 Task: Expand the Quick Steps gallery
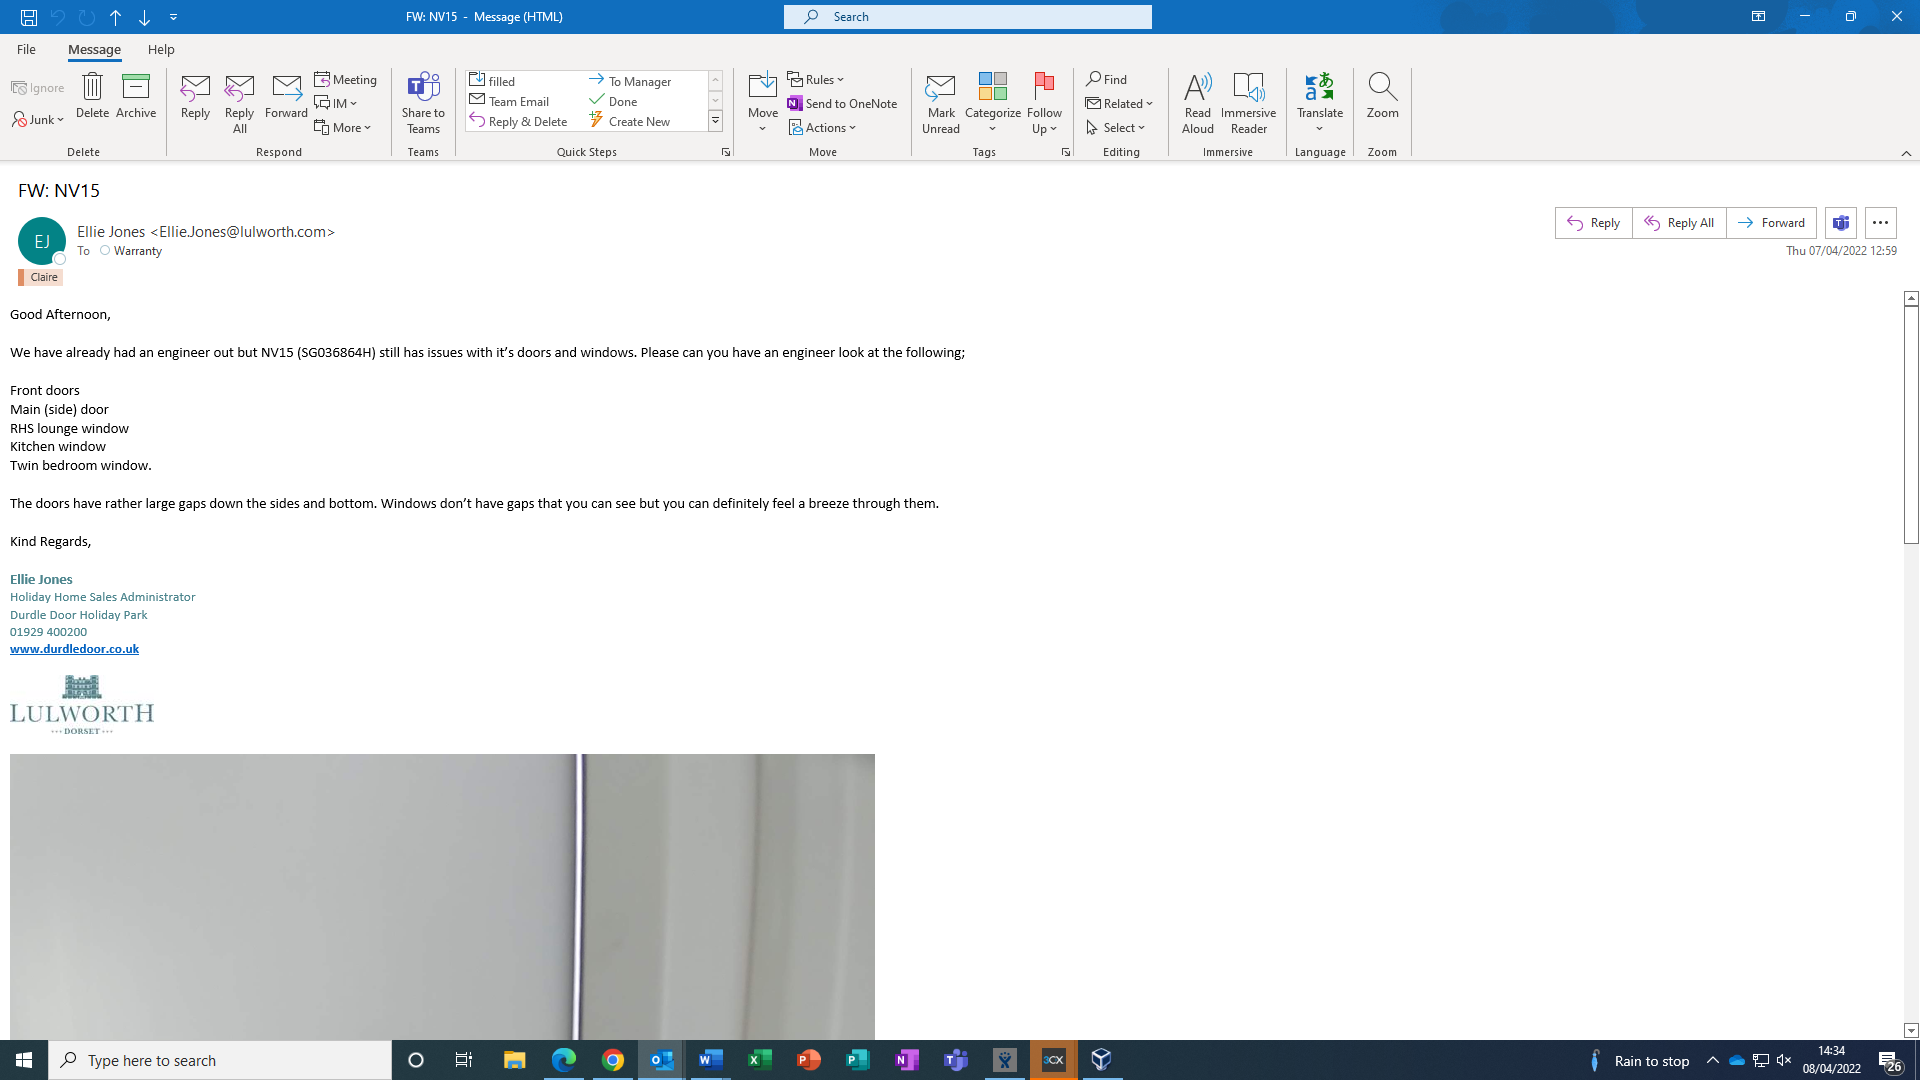click(716, 122)
